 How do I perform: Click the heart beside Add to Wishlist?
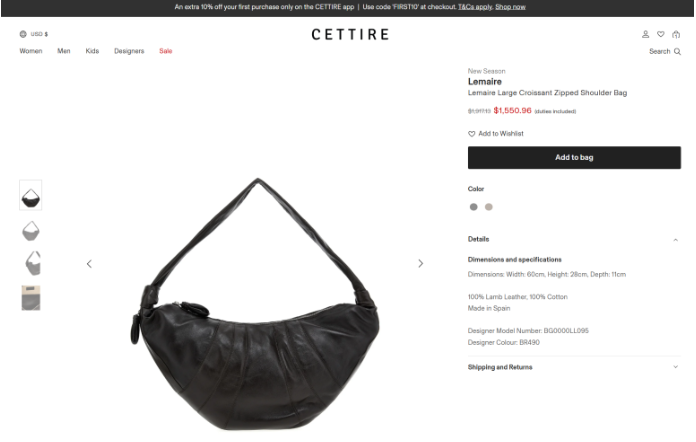pyautogui.click(x=471, y=134)
